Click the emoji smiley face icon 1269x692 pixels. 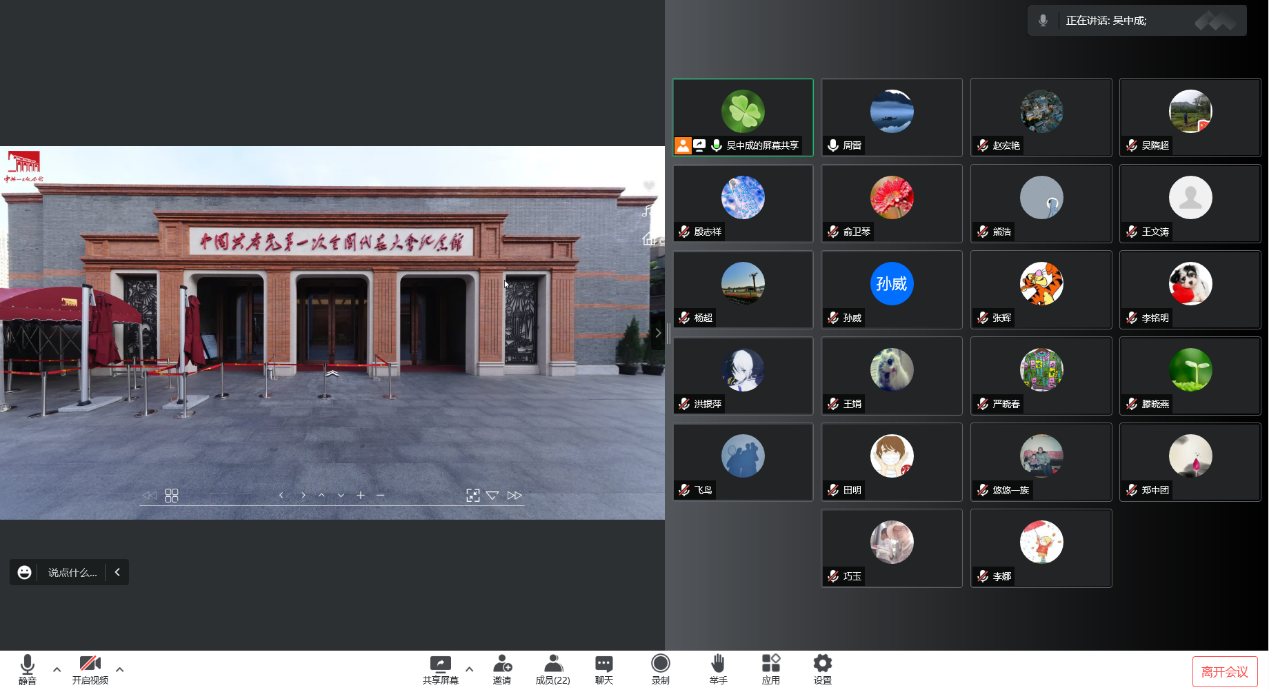click(x=25, y=572)
